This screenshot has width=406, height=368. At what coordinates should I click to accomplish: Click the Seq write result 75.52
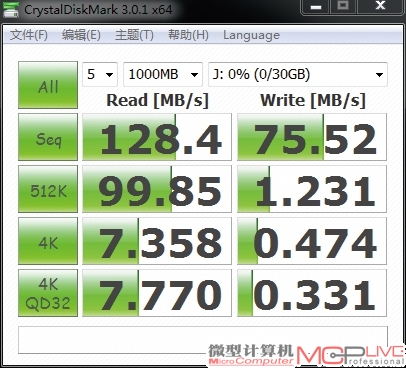312,137
